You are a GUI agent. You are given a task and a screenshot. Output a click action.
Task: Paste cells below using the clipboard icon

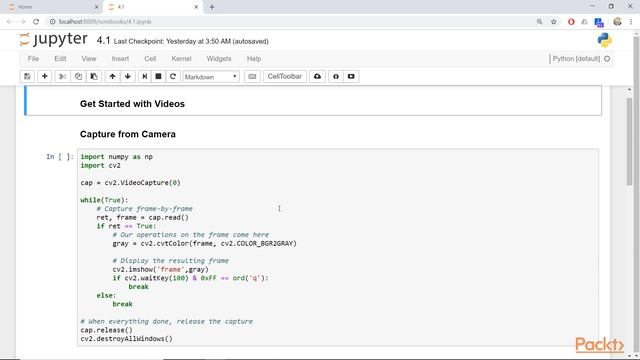94,76
